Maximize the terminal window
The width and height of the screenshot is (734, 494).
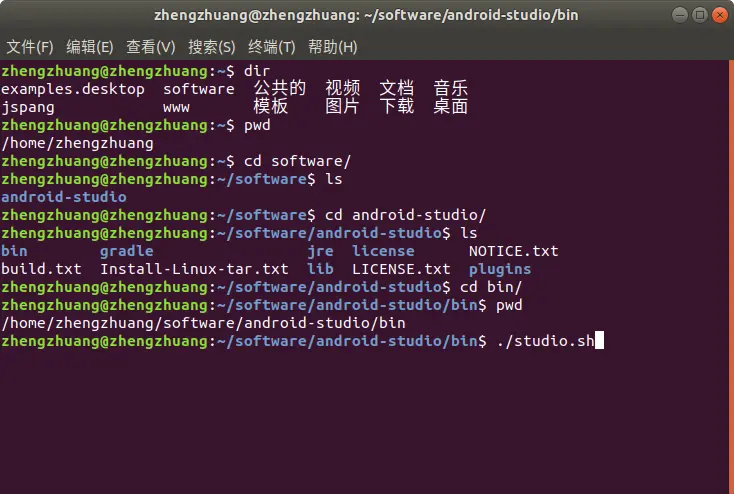click(x=700, y=15)
